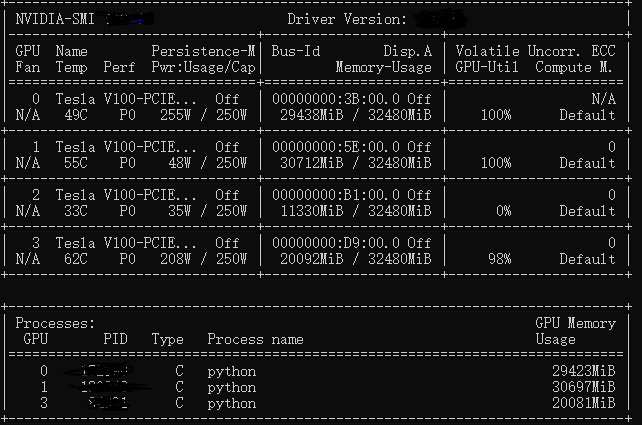Select the GPU-Util column header
This screenshot has width=642, height=425.
(487, 67)
